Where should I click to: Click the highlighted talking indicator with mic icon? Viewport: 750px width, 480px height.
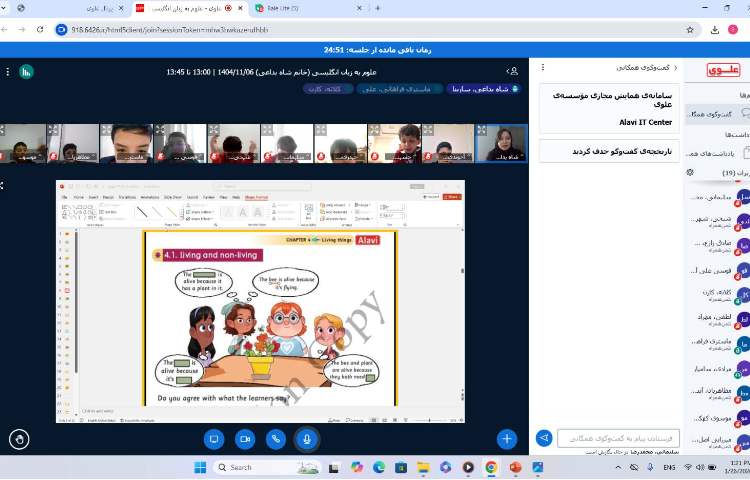click(484, 89)
